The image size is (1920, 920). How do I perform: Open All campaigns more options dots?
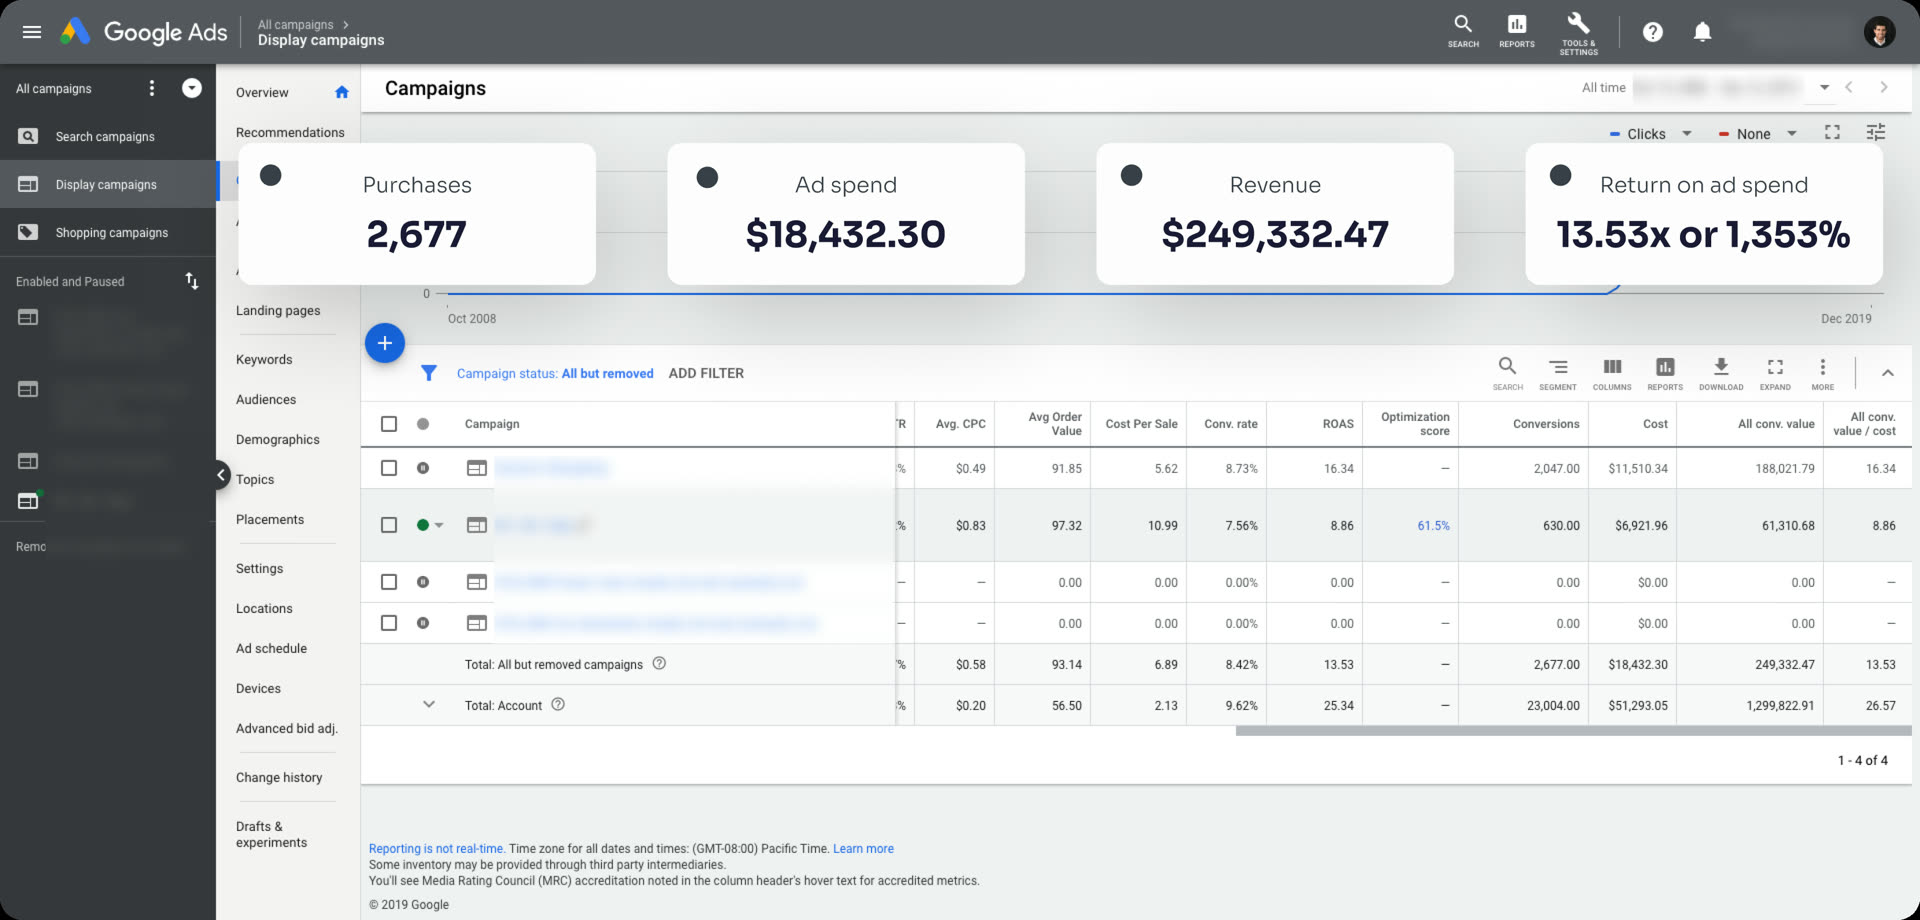[x=152, y=88]
